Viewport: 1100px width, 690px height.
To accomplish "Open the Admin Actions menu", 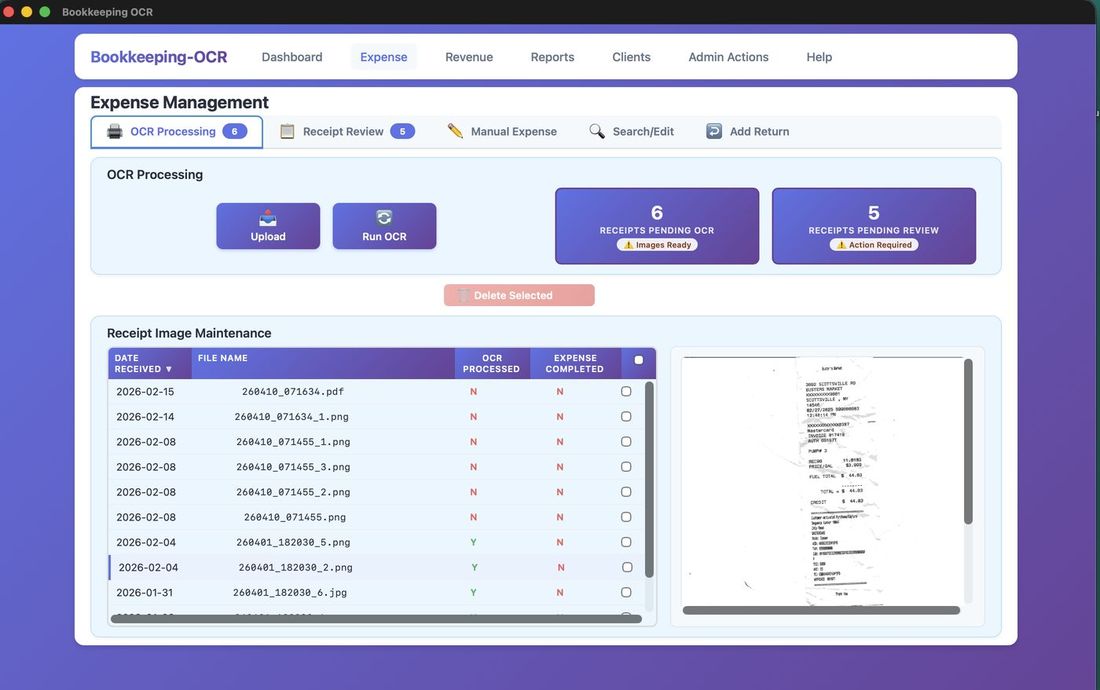I will click(x=728, y=57).
